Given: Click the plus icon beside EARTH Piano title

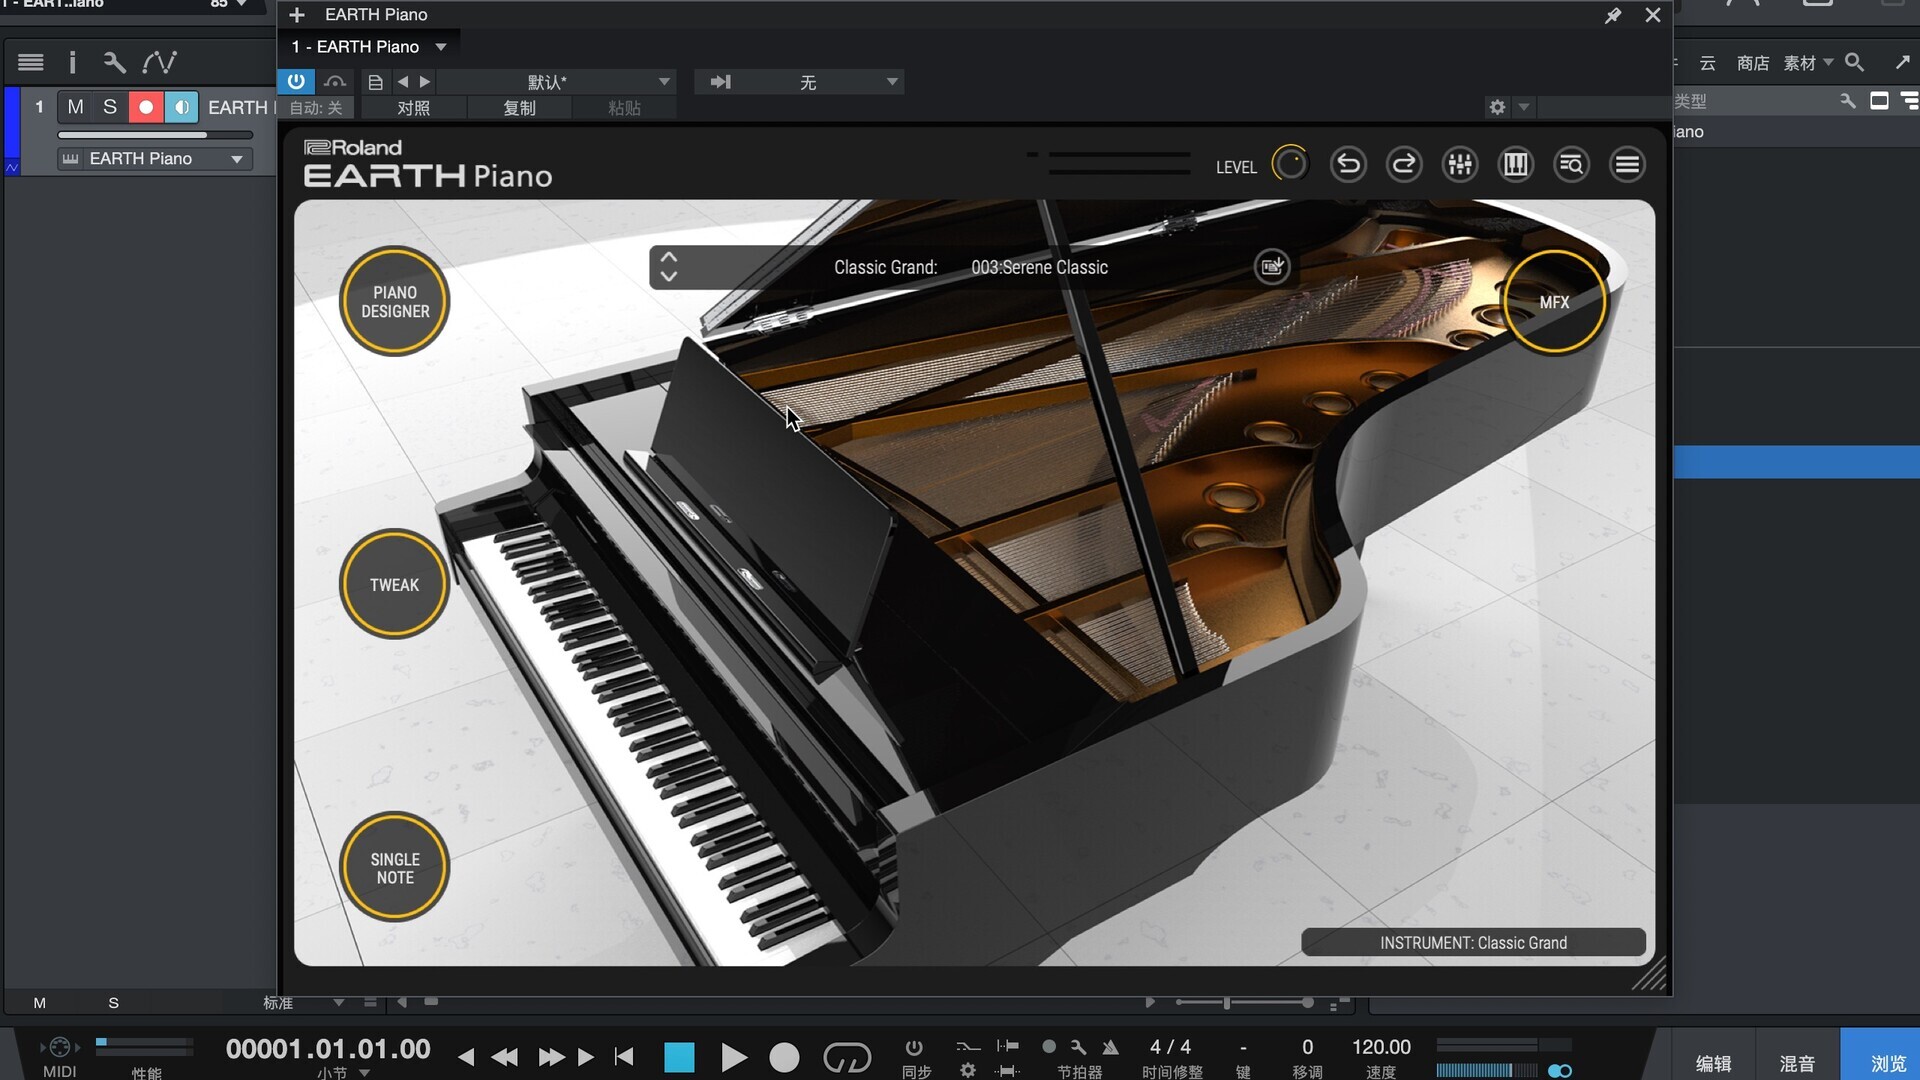Looking at the screenshot, I should coord(297,15).
